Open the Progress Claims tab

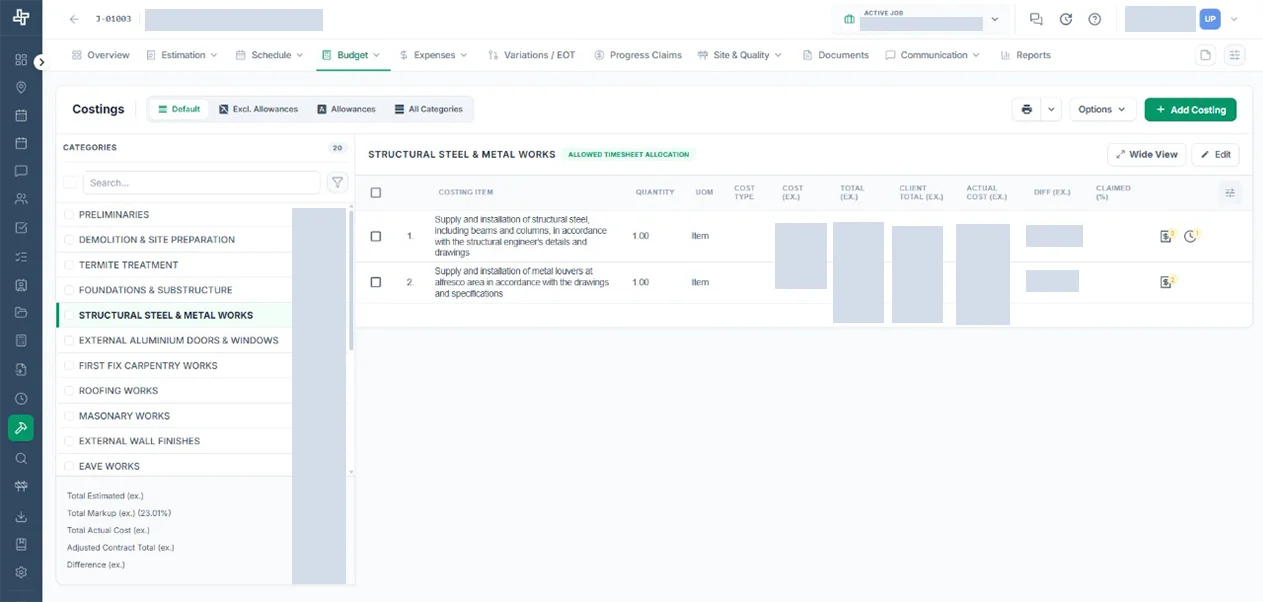click(638, 55)
